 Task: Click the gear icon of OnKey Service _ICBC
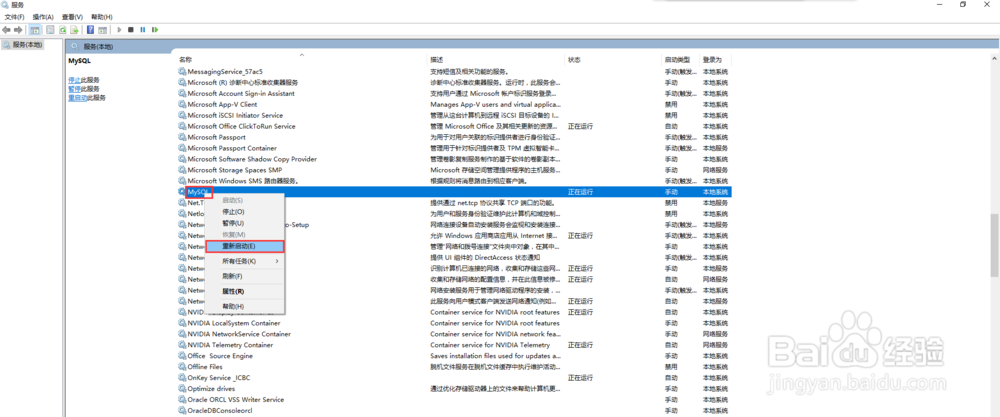(182, 377)
